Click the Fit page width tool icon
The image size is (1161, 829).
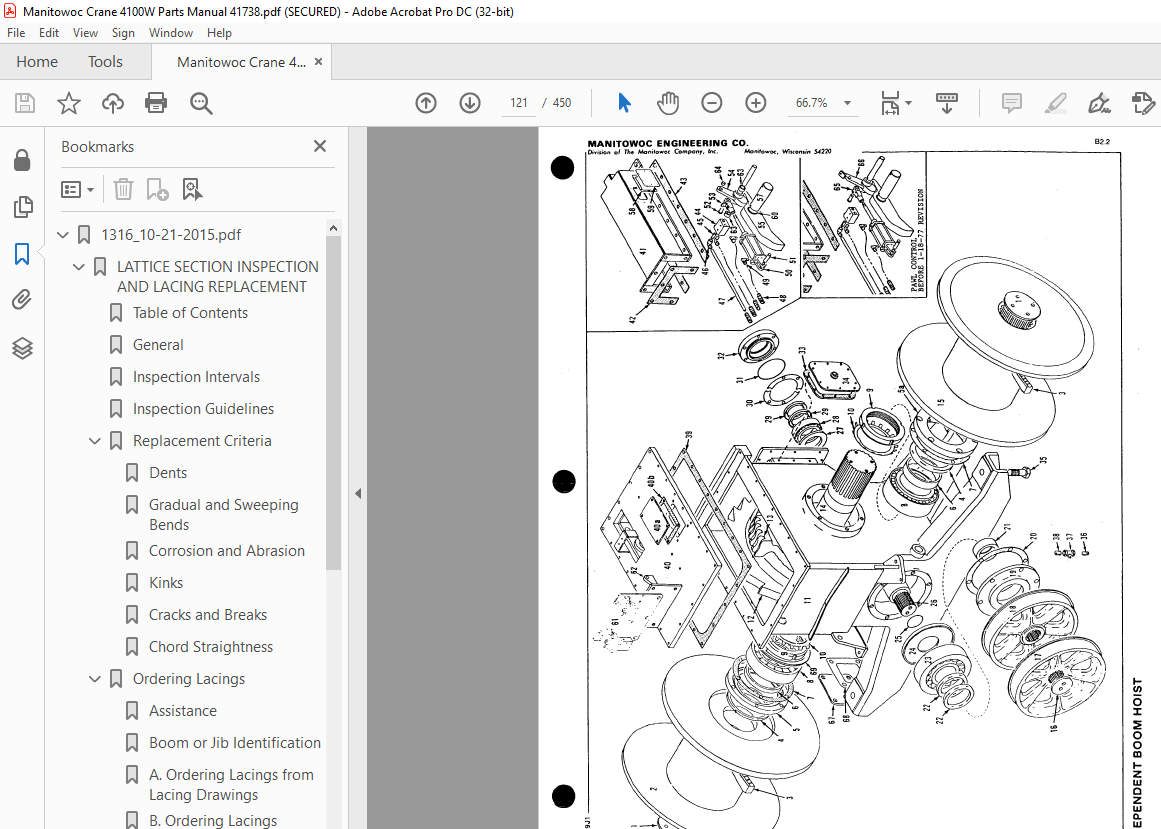click(x=890, y=103)
